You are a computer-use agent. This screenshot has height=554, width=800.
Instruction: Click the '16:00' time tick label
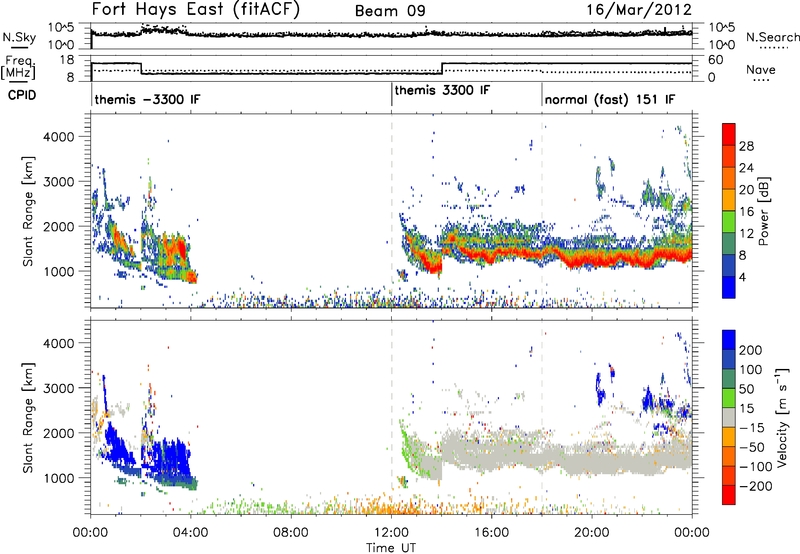coord(491,533)
